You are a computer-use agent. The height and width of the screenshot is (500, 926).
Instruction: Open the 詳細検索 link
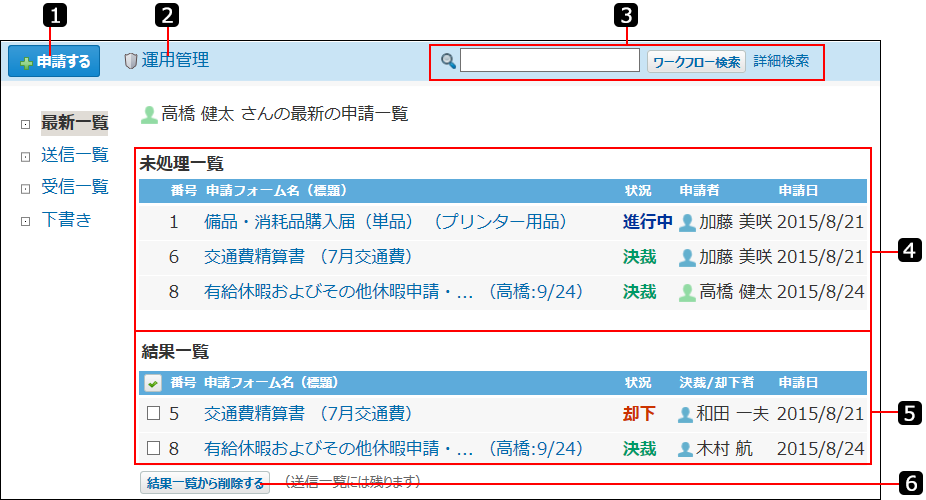781,61
